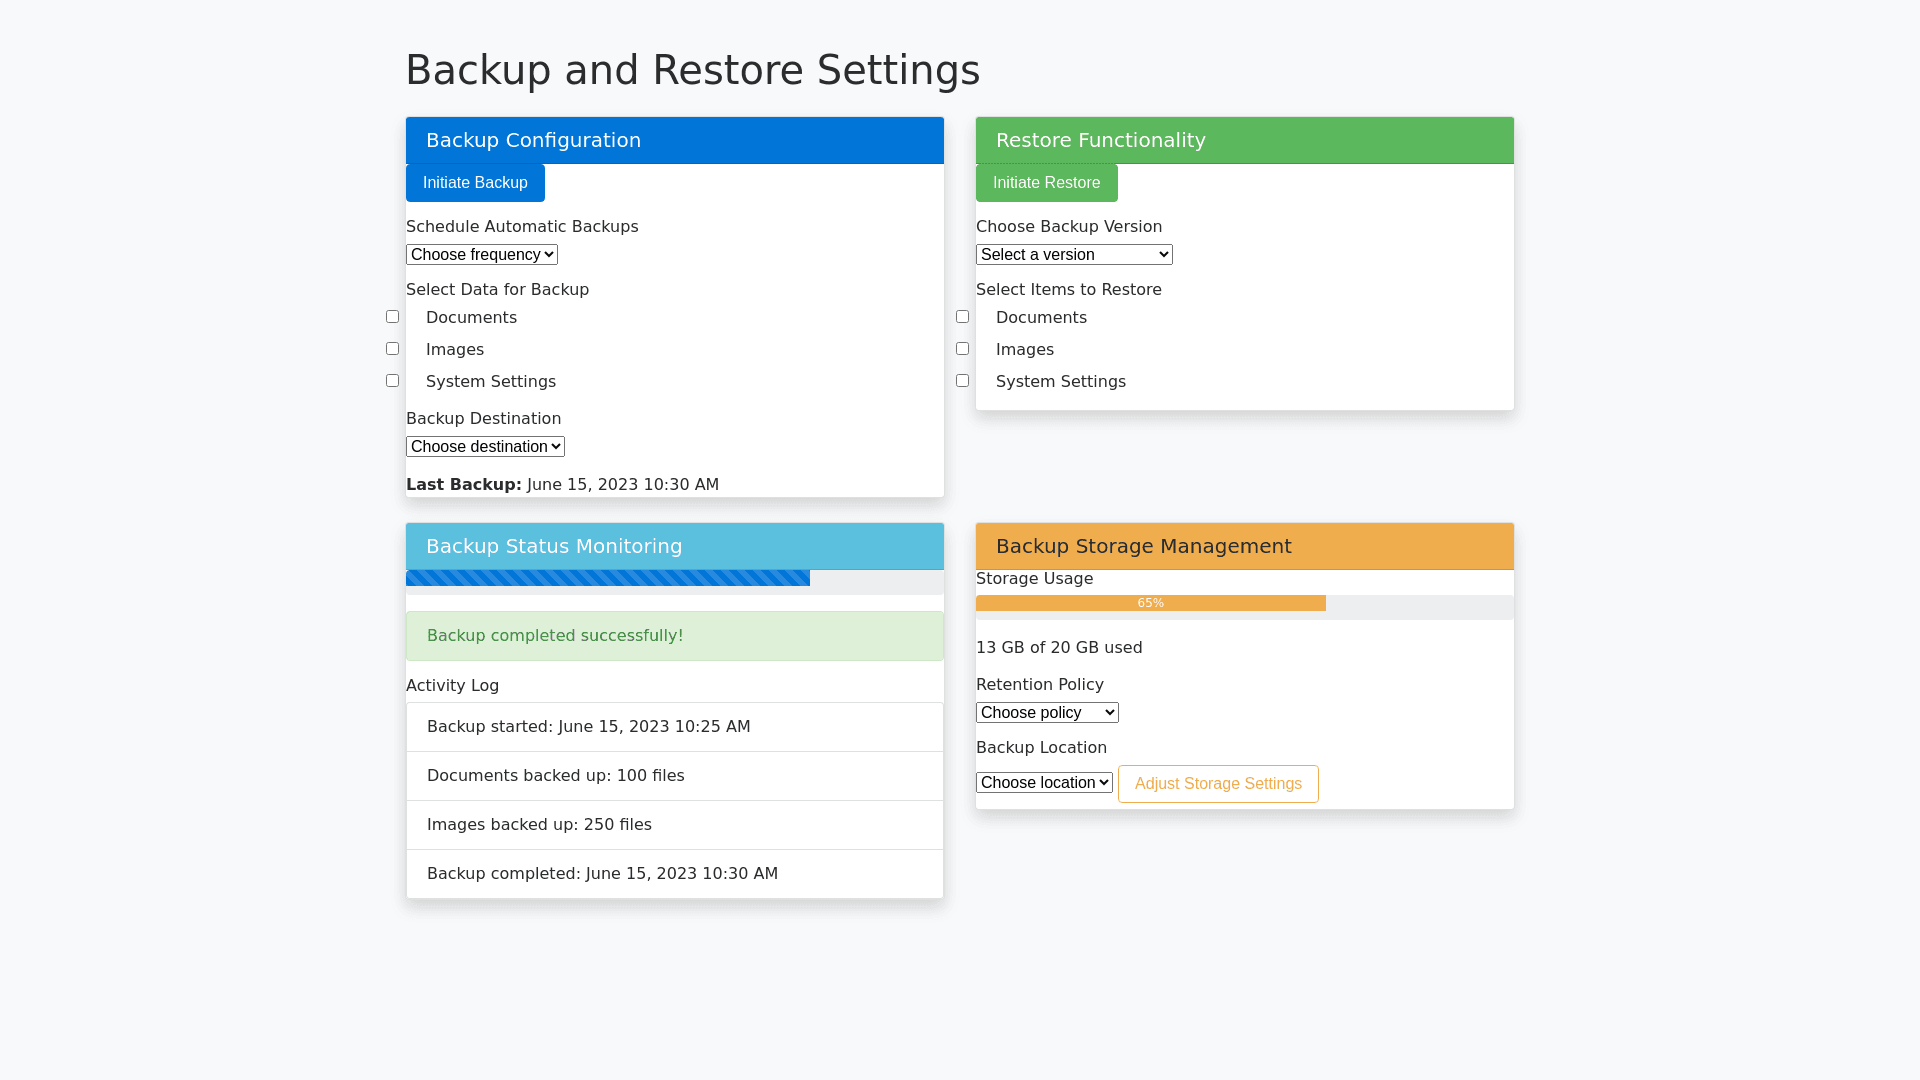Open the Choose frequency dropdown
Screen dimensions: 1920x1080
[481, 255]
